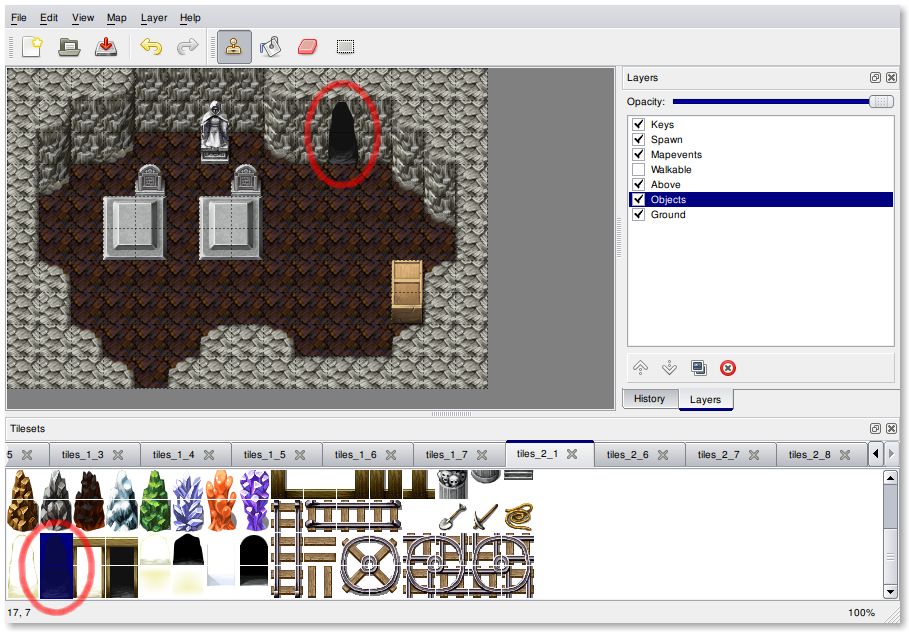Select the Rectangular Select tool
Image resolution: width=909 pixels, height=632 pixels.
(x=345, y=46)
